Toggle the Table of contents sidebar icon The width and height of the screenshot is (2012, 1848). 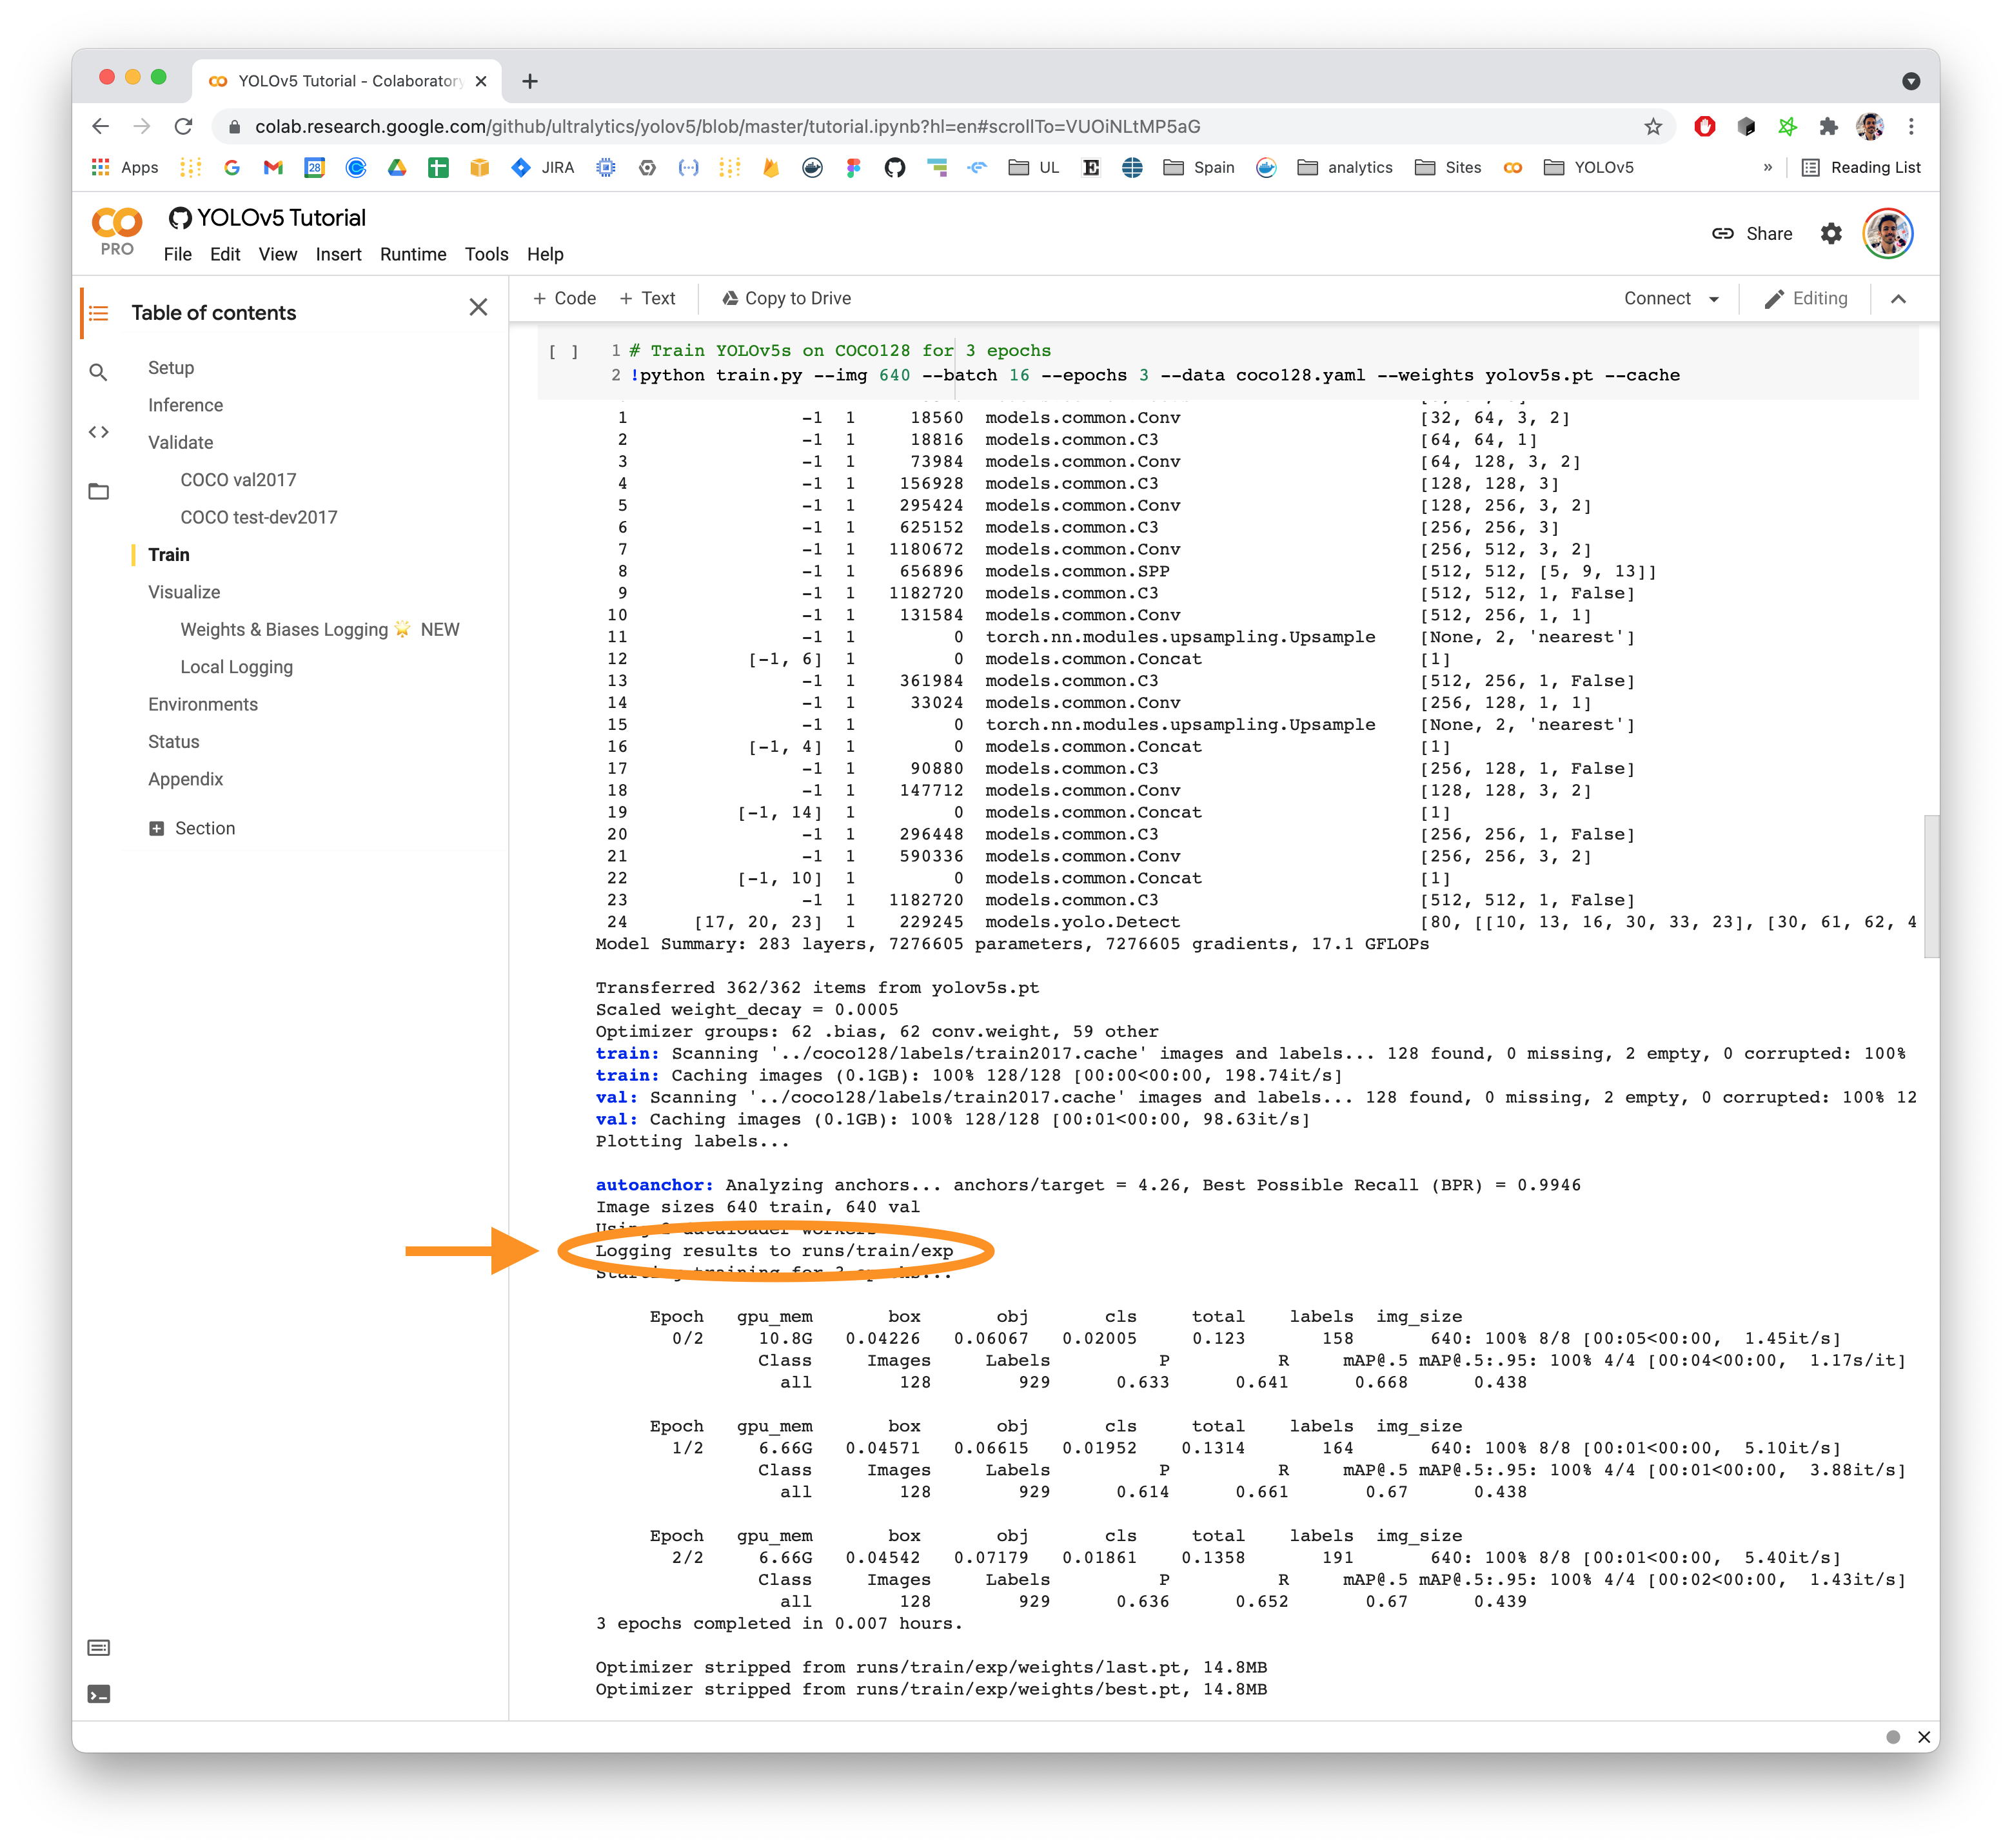[x=98, y=313]
